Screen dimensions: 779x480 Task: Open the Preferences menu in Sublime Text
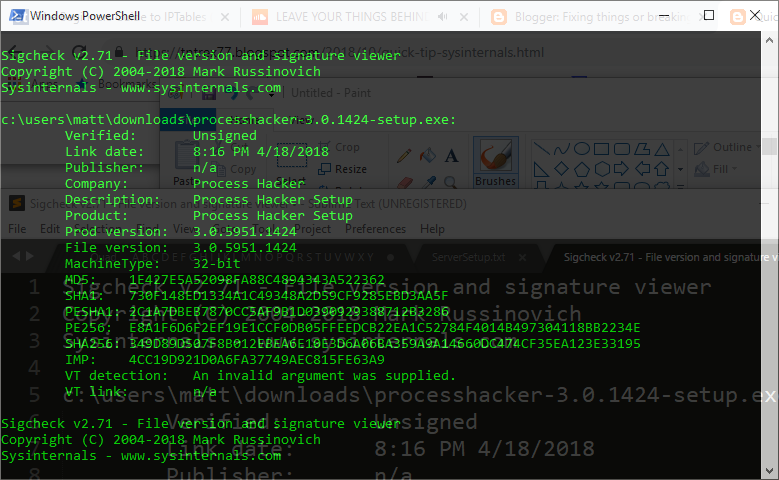[x=376, y=229]
